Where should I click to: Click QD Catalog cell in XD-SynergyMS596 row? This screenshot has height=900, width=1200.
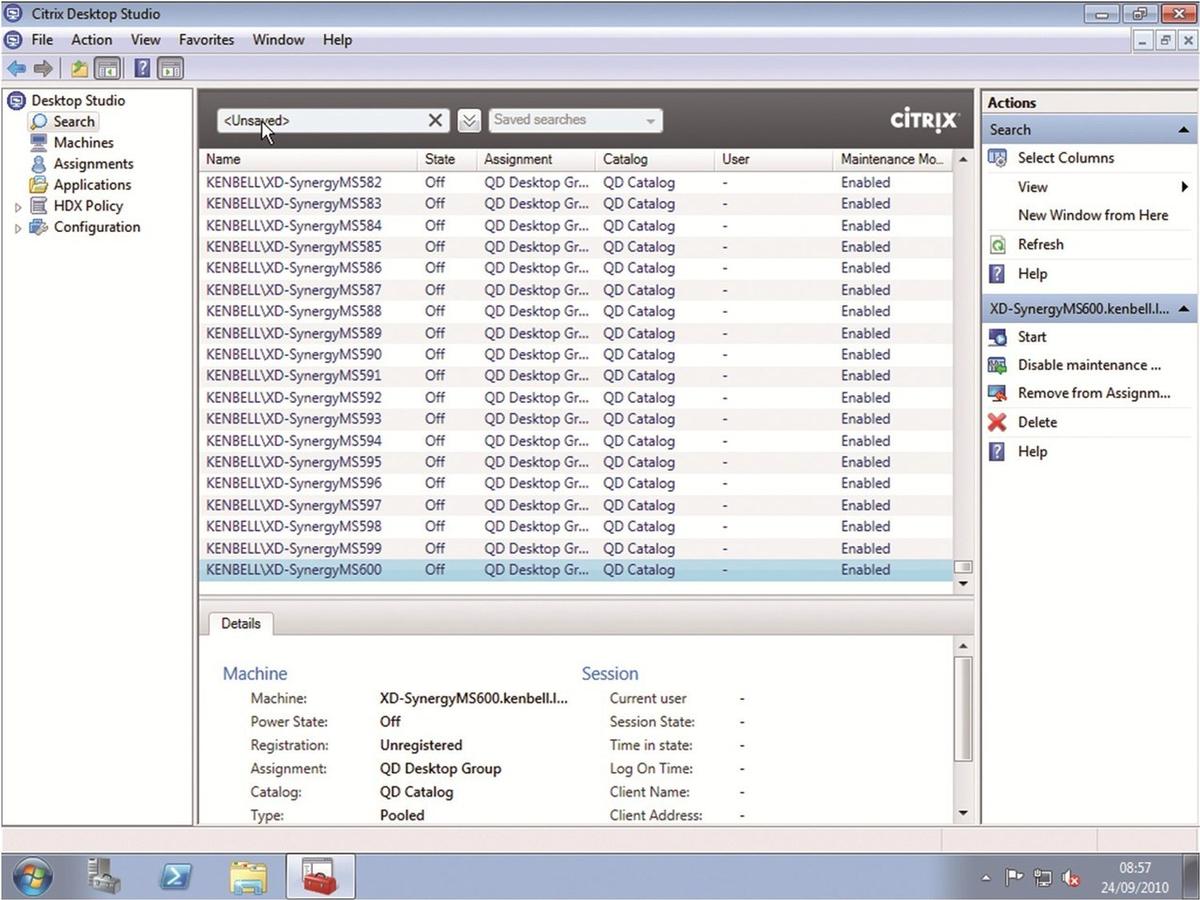639,484
